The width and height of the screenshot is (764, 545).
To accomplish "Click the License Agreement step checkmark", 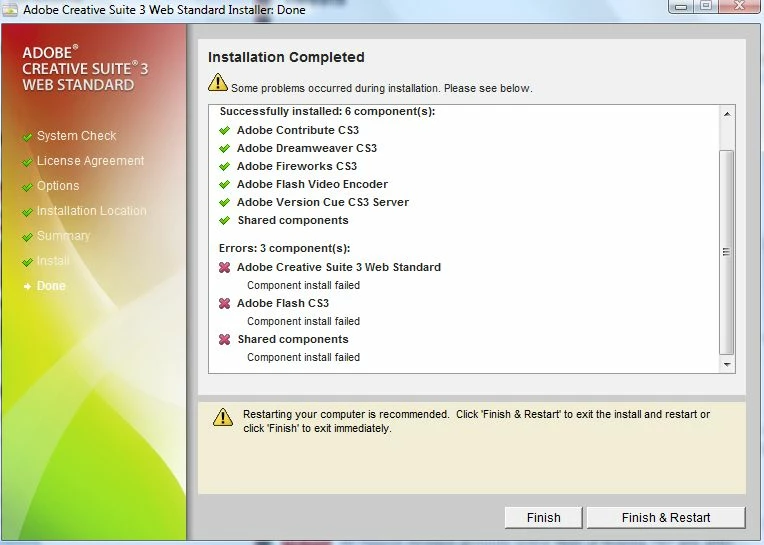I will pyautogui.click(x=27, y=162).
